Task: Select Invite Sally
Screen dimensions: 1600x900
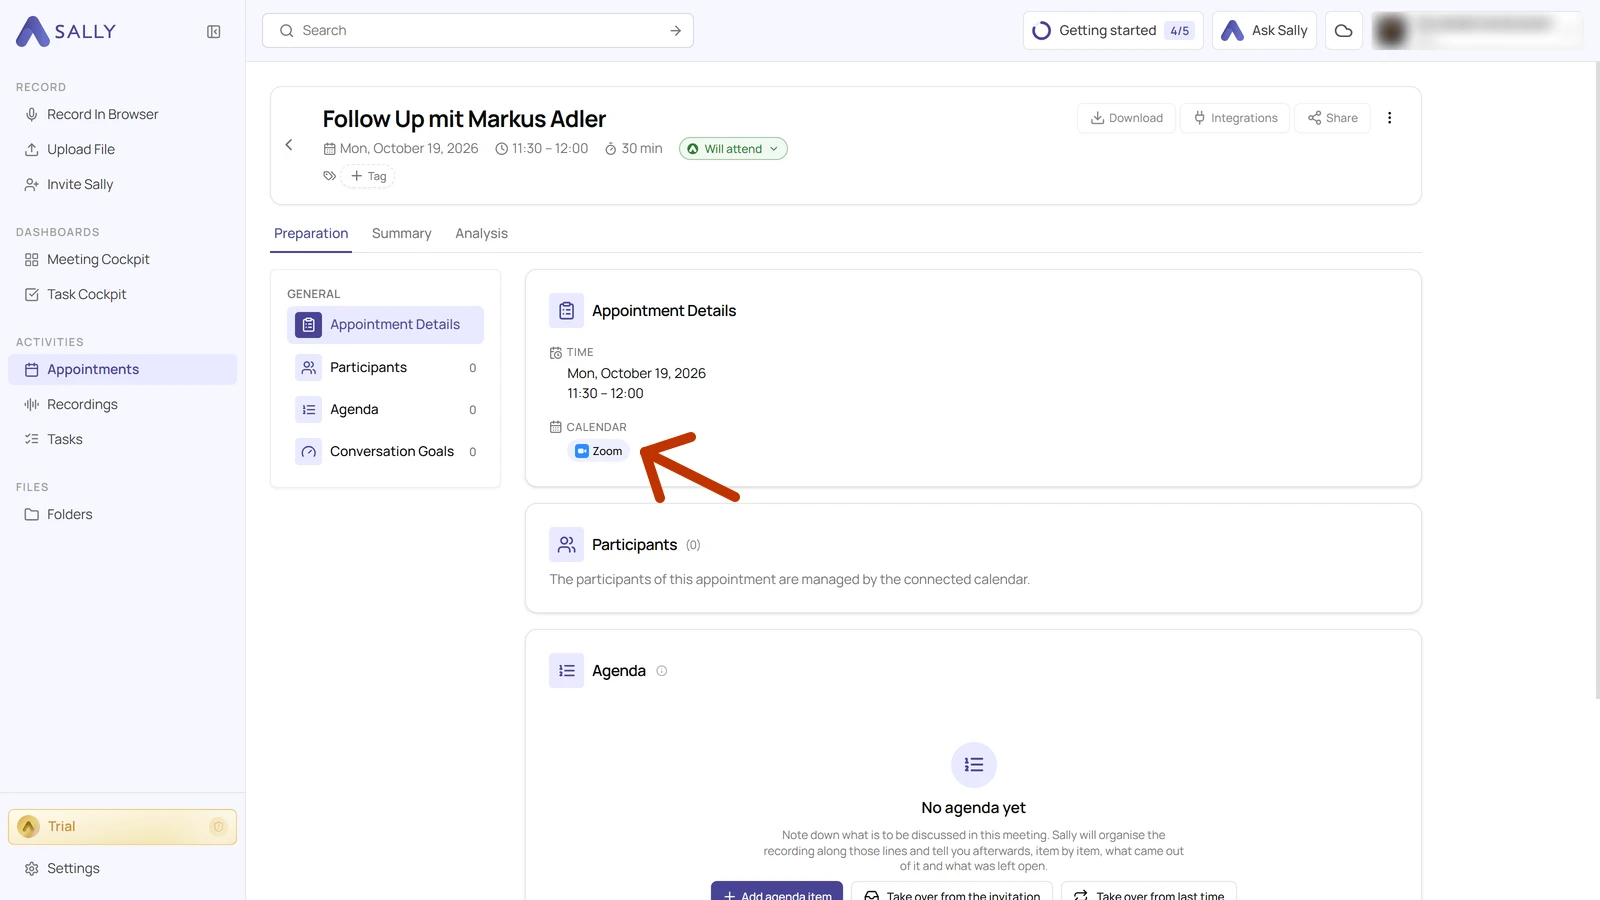Action: (123, 184)
